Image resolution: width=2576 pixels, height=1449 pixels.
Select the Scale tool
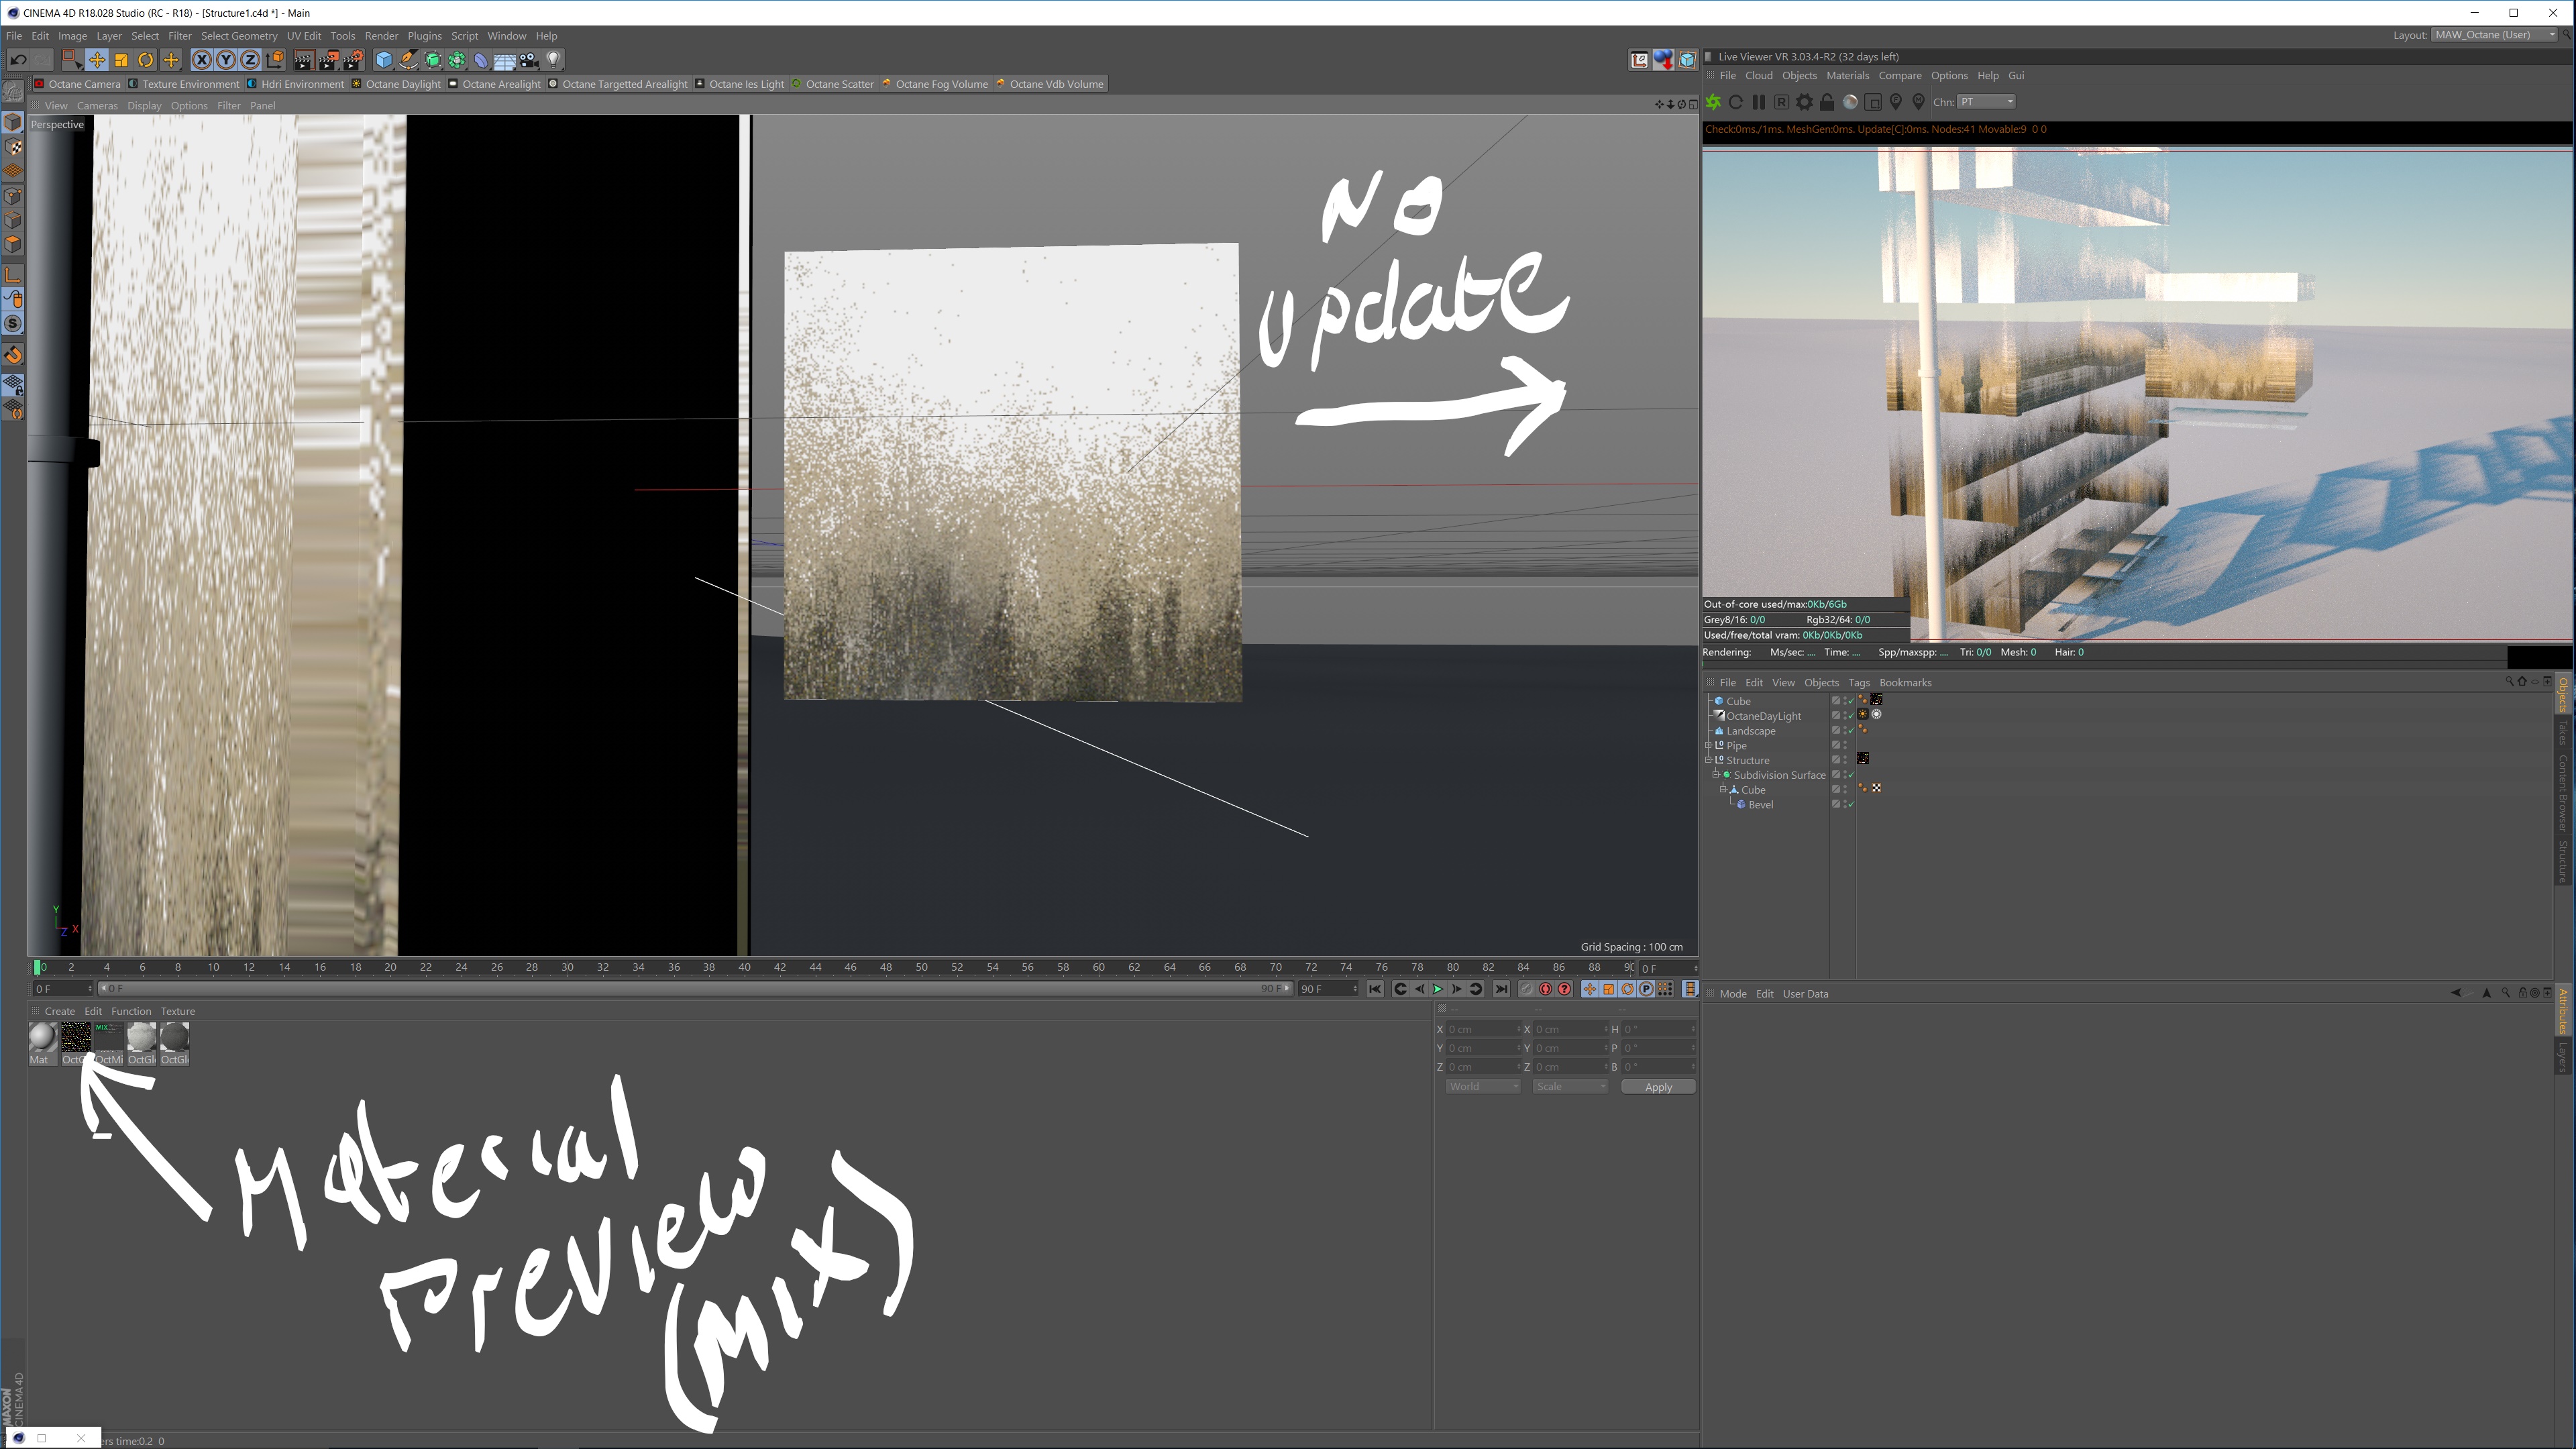pos(121,60)
